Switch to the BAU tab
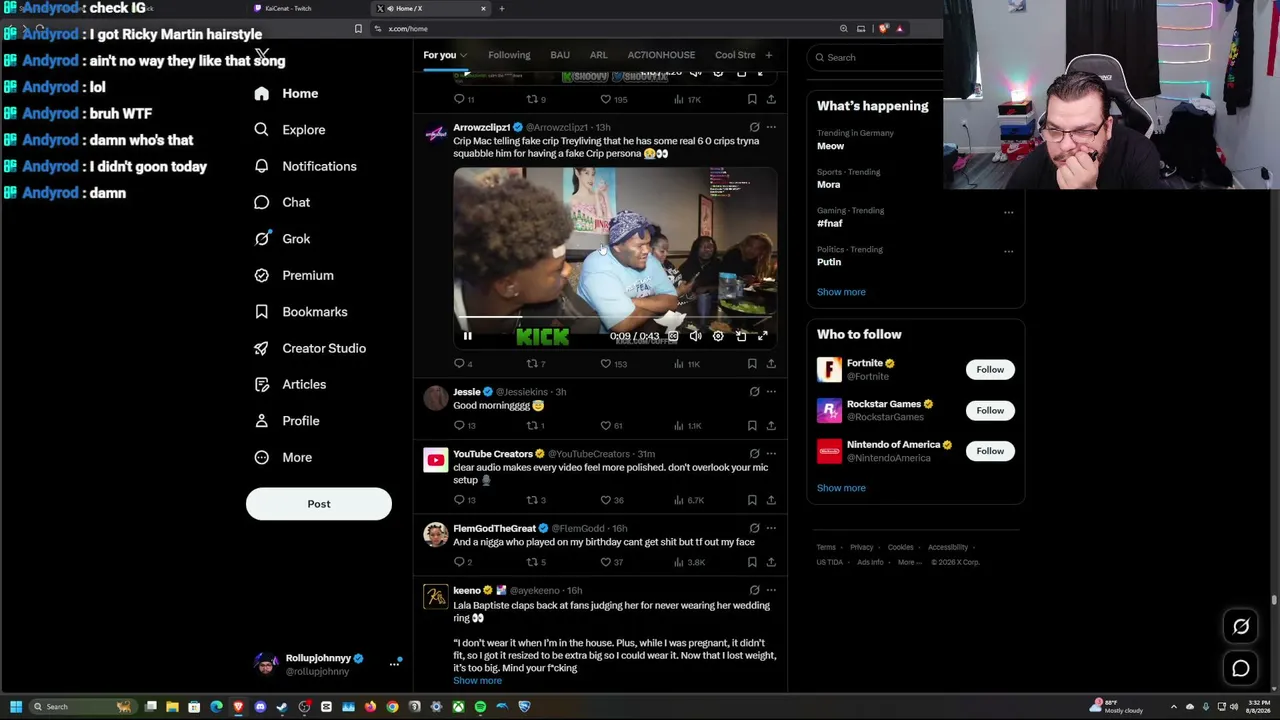Image resolution: width=1280 pixels, height=720 pixels. (x=560, y=55)
